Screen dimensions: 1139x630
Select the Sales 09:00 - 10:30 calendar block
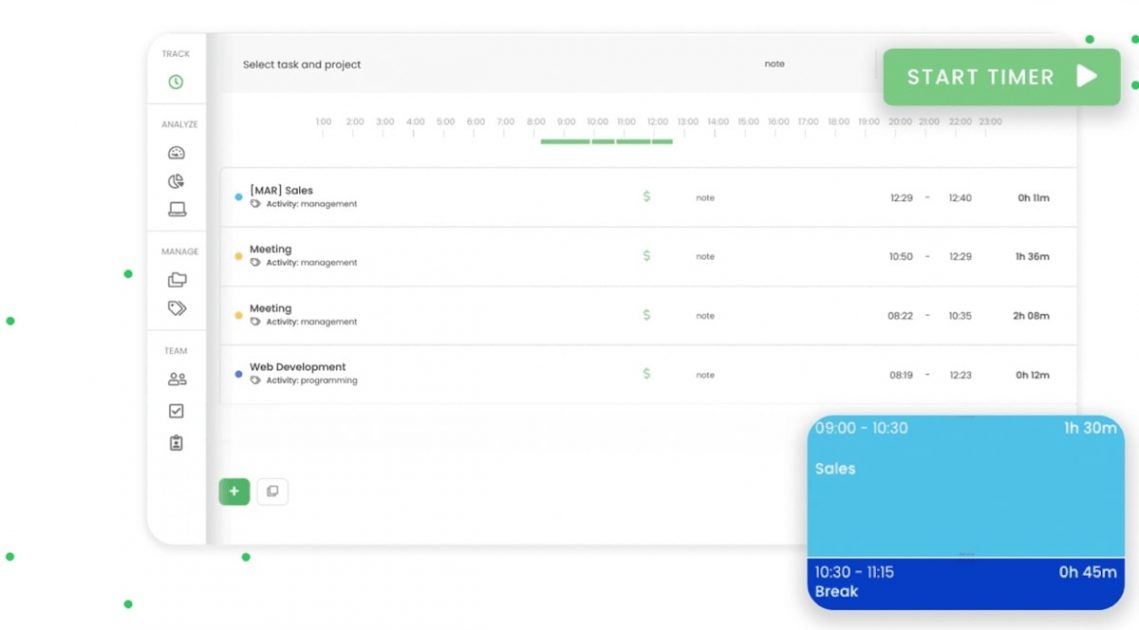(x=966, y=486)
